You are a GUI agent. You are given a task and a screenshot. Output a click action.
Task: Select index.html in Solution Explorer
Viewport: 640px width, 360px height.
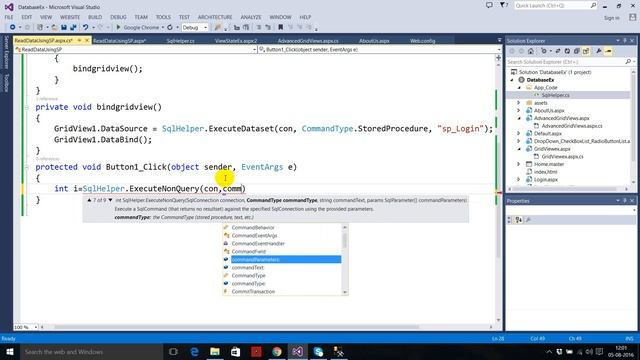point(545,172)
